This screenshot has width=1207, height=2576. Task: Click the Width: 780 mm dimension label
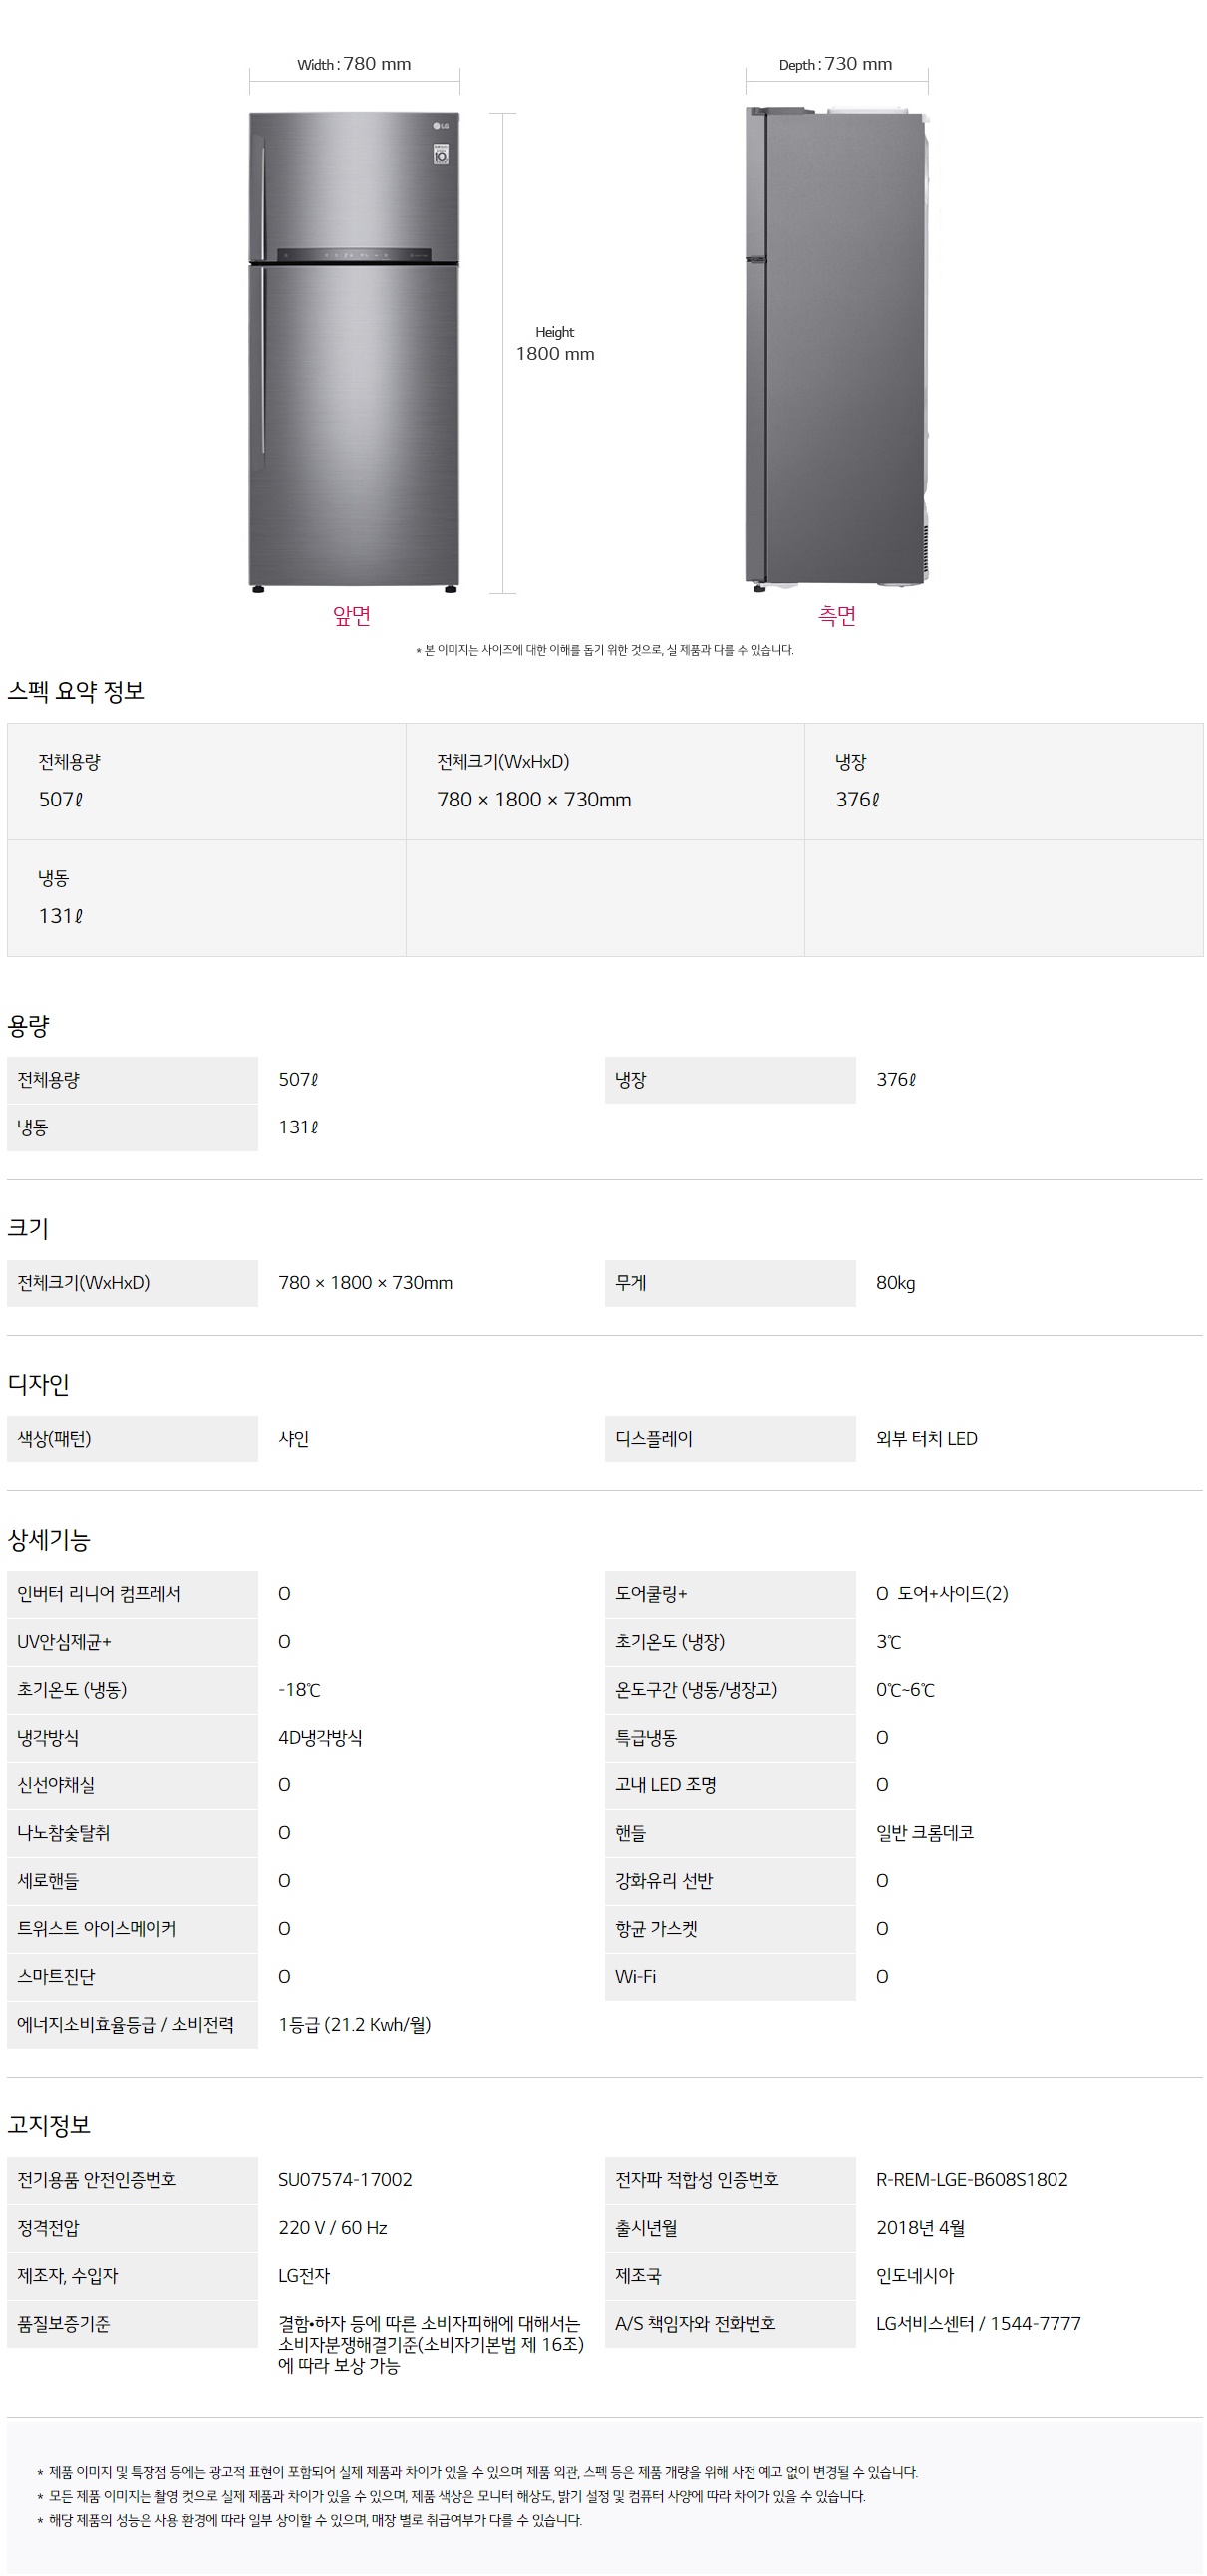(x=354, y=64)
